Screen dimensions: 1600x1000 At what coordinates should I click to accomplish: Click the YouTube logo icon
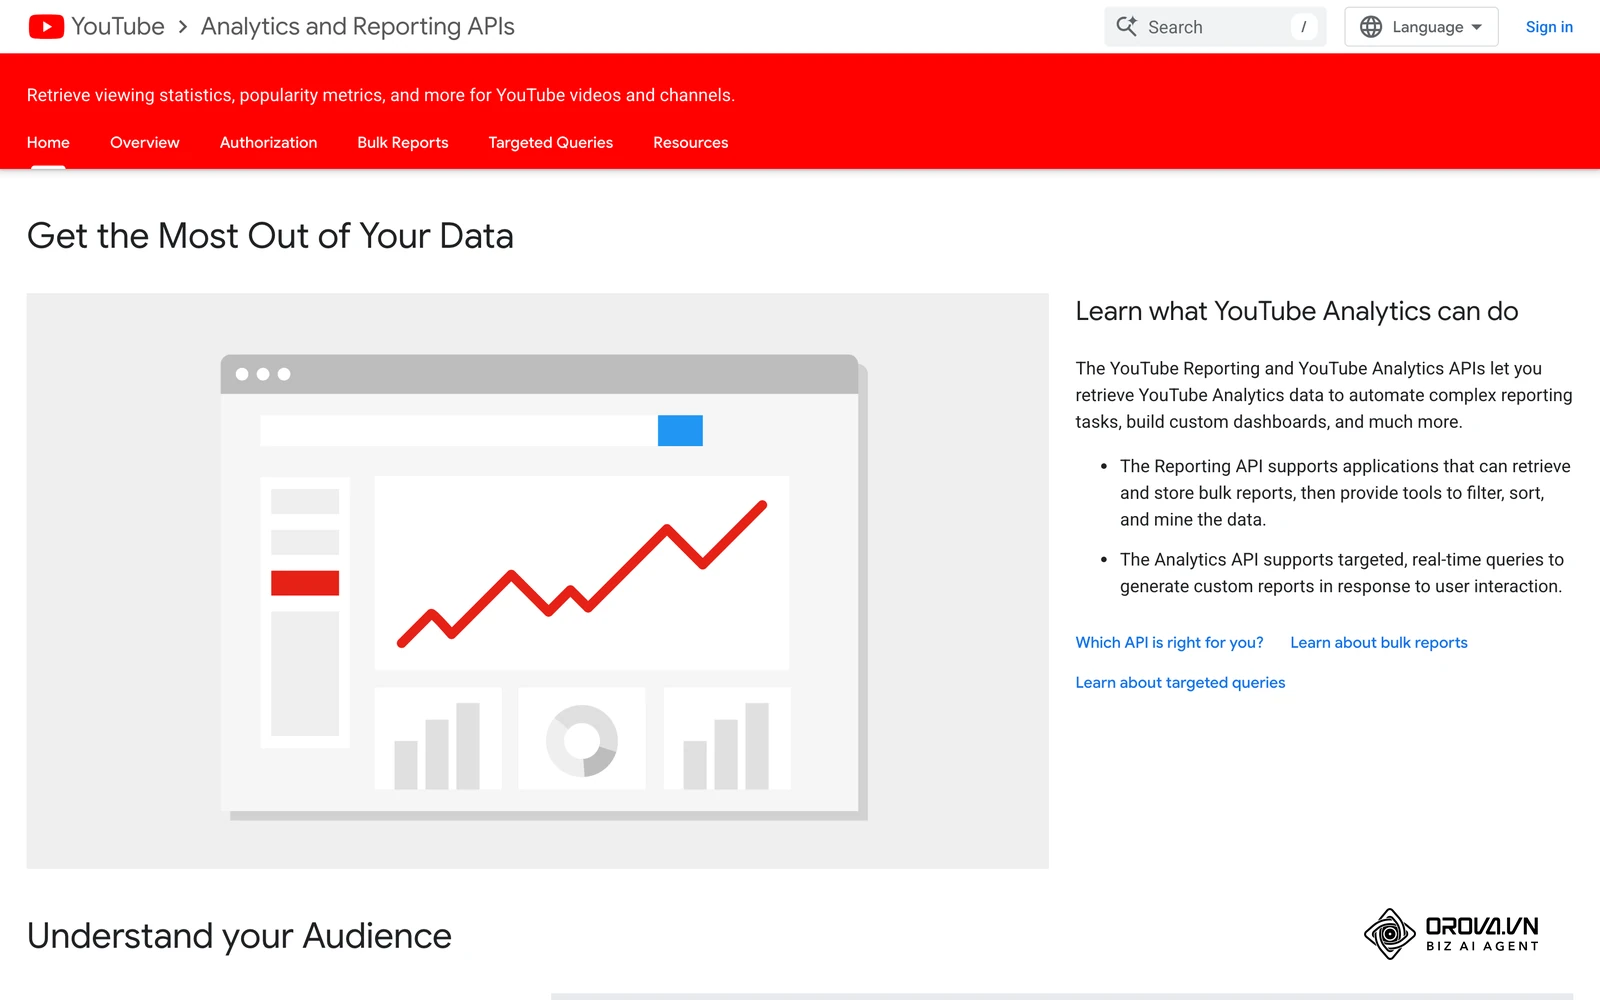click(46, 27)
